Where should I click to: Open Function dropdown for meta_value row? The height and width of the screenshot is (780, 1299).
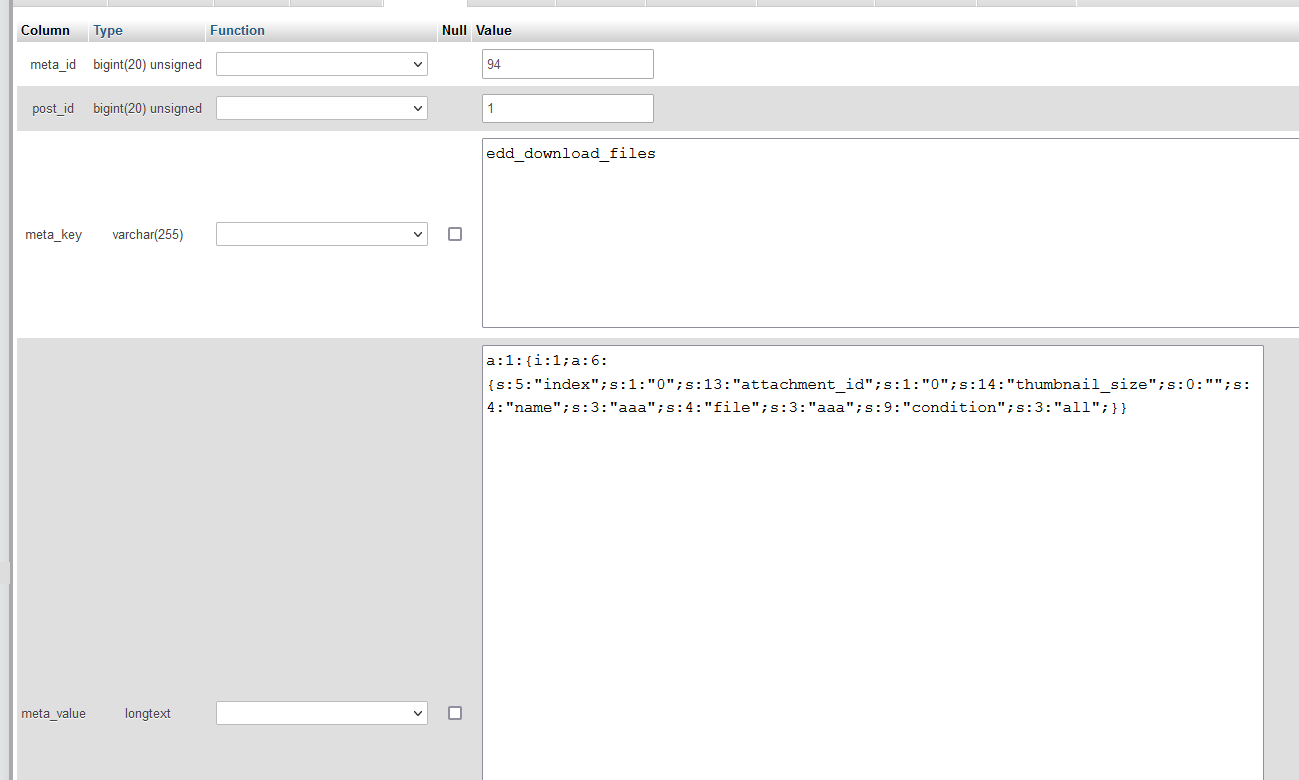click(322, 713)
